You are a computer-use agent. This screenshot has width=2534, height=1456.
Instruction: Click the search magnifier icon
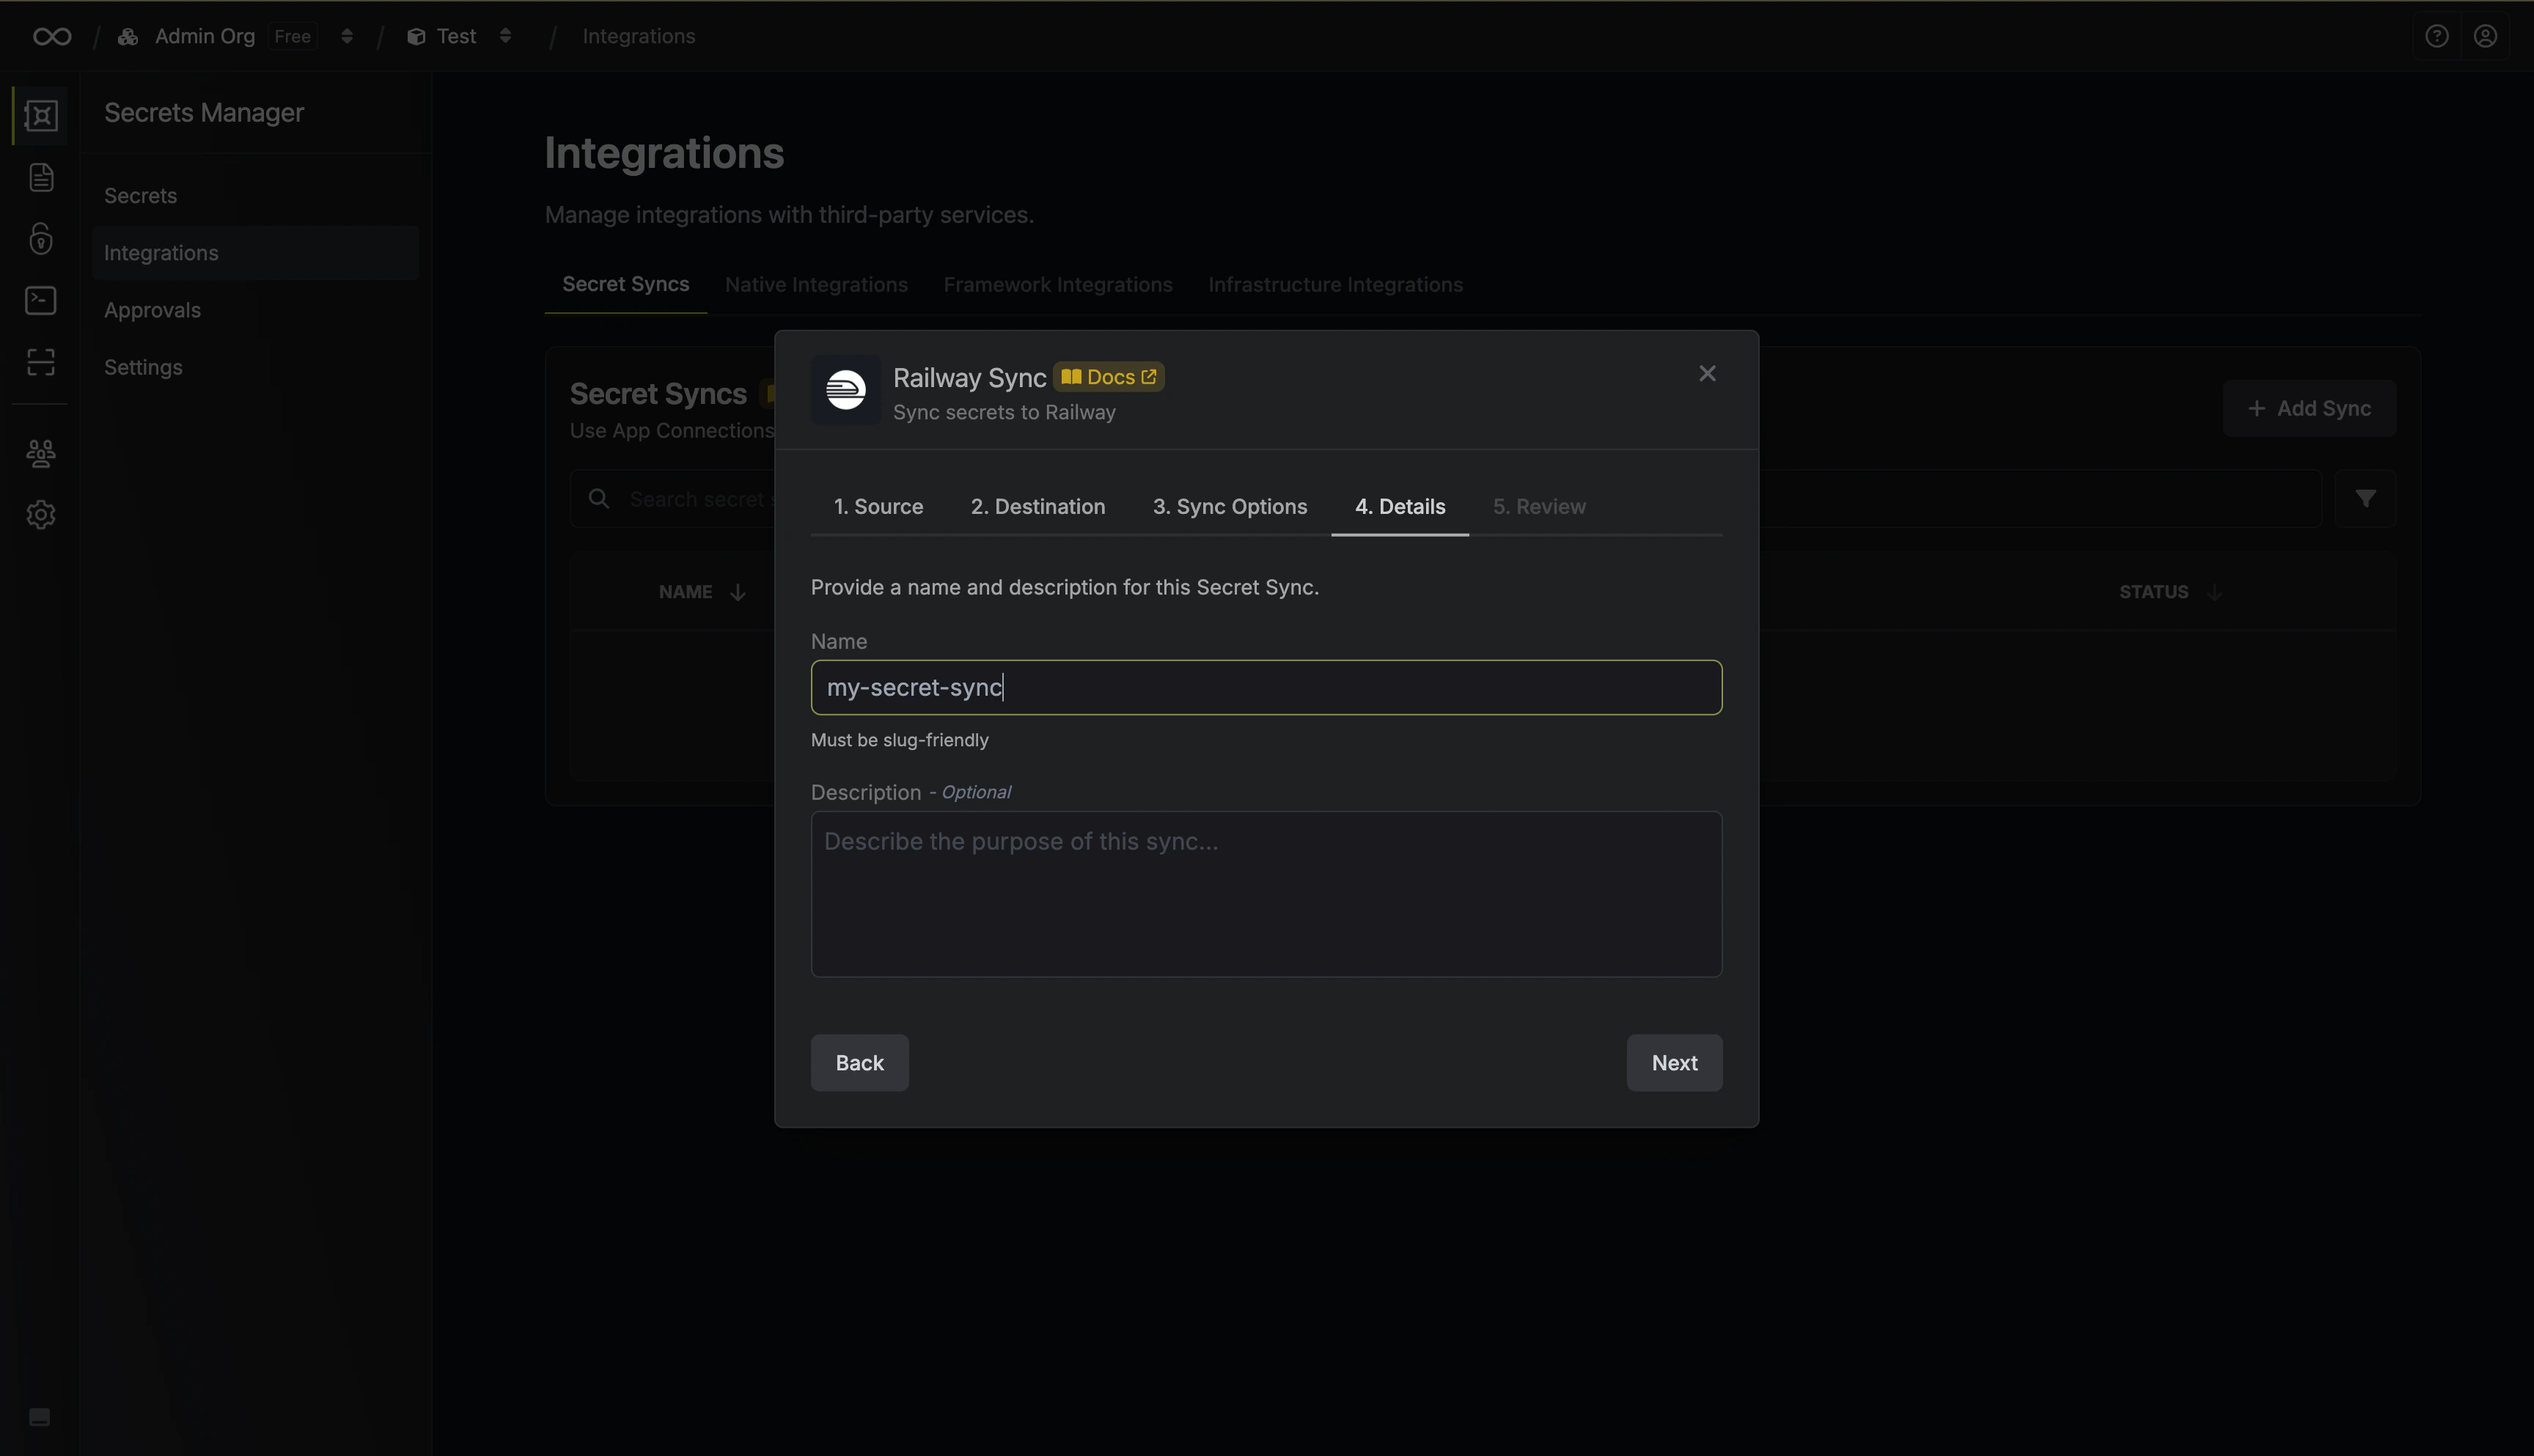point(599,498)
